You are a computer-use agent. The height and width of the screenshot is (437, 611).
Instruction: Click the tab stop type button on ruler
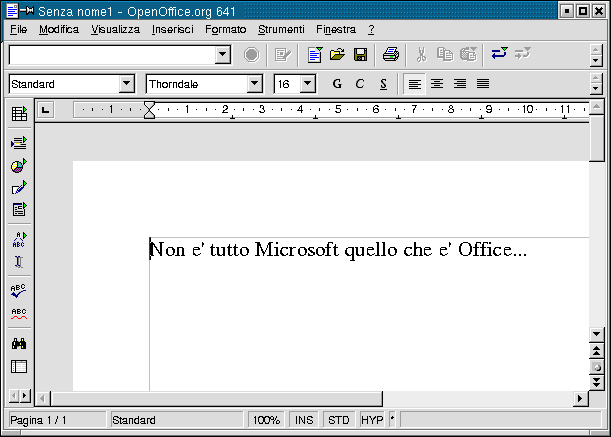(46, 110)
